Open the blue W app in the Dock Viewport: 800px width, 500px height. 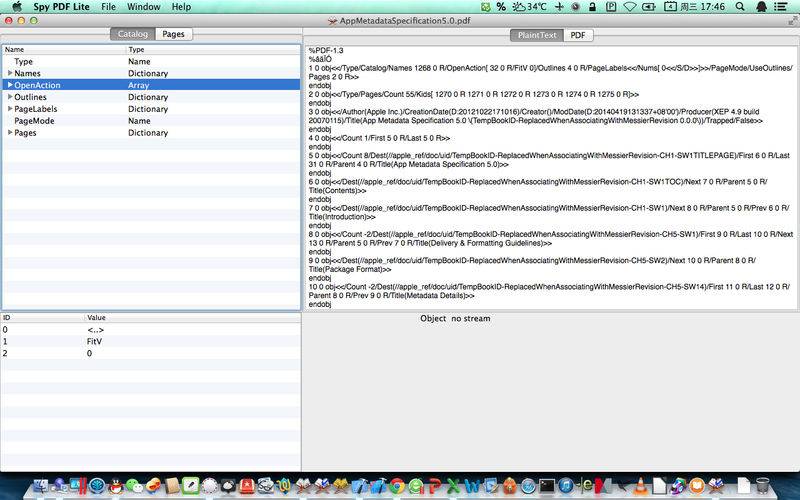[472, 486]
